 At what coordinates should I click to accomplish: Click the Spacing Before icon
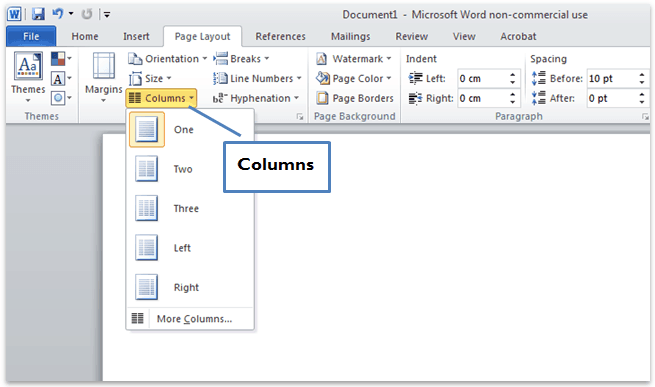538,78
